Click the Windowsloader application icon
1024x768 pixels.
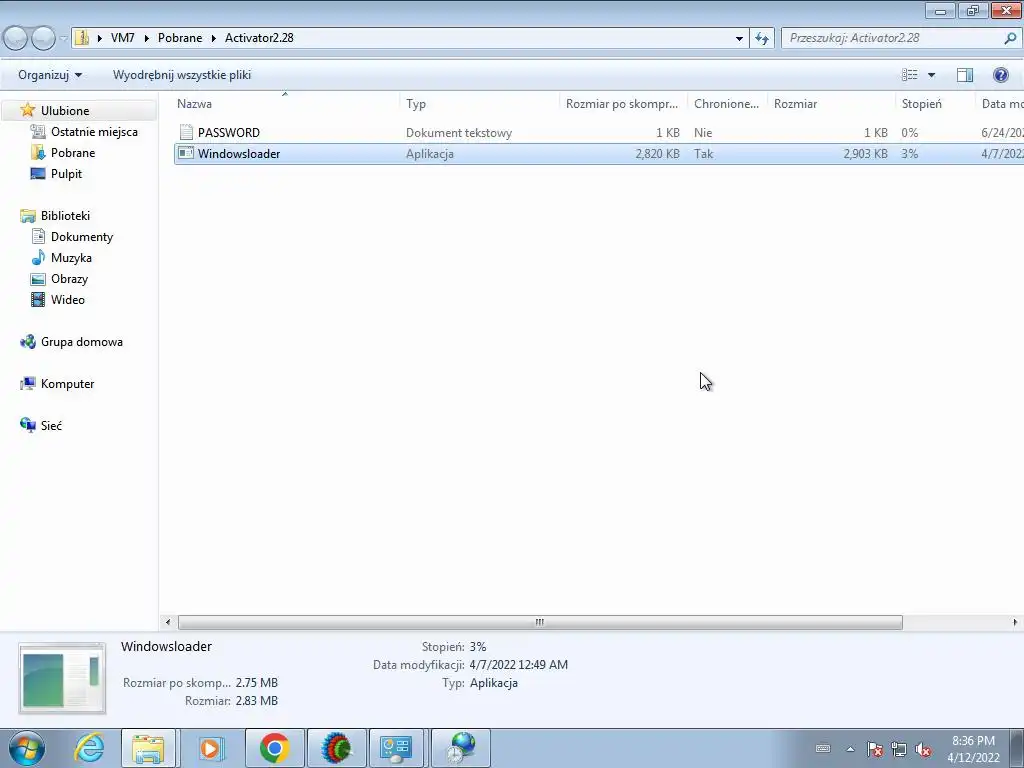coord(186,153)
